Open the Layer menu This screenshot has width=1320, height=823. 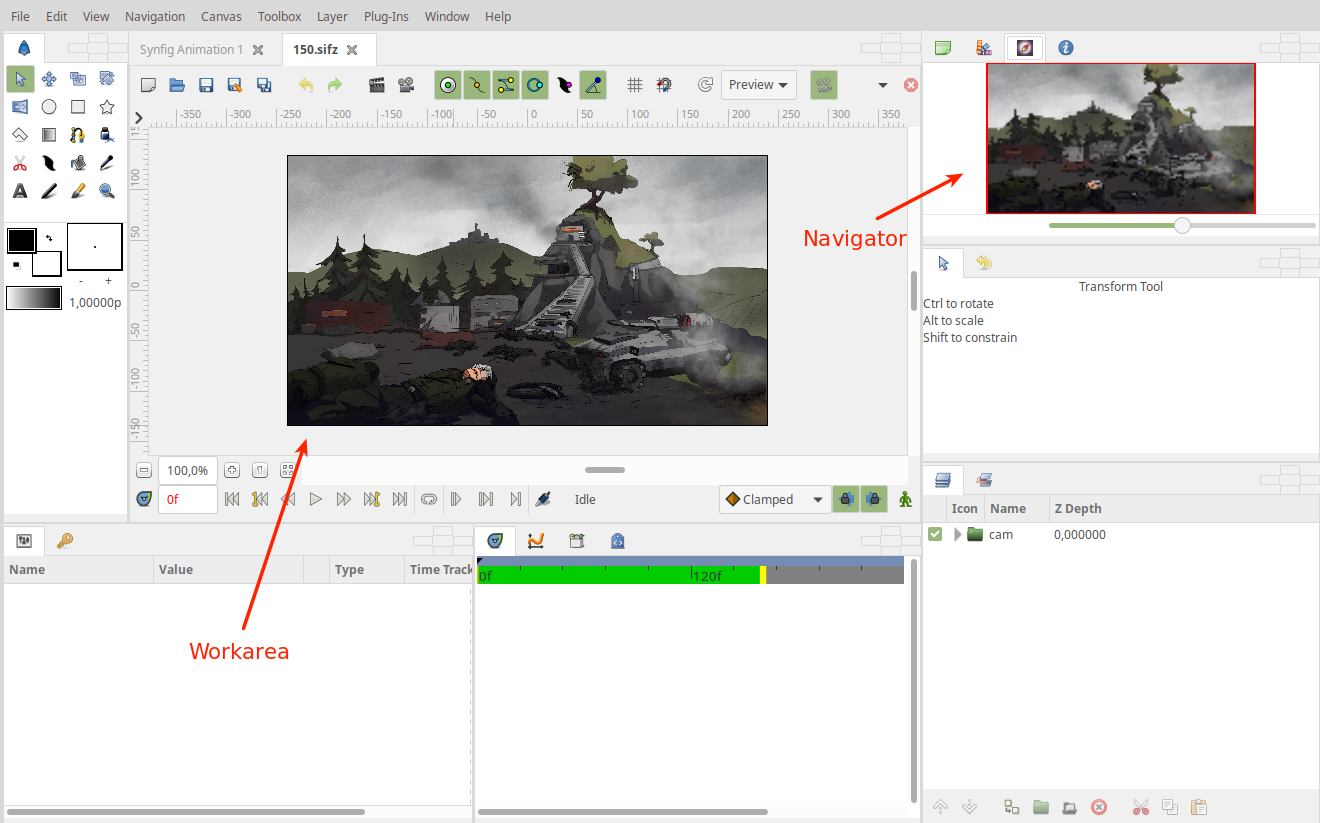pyautogui.click(x=332, y=16)
